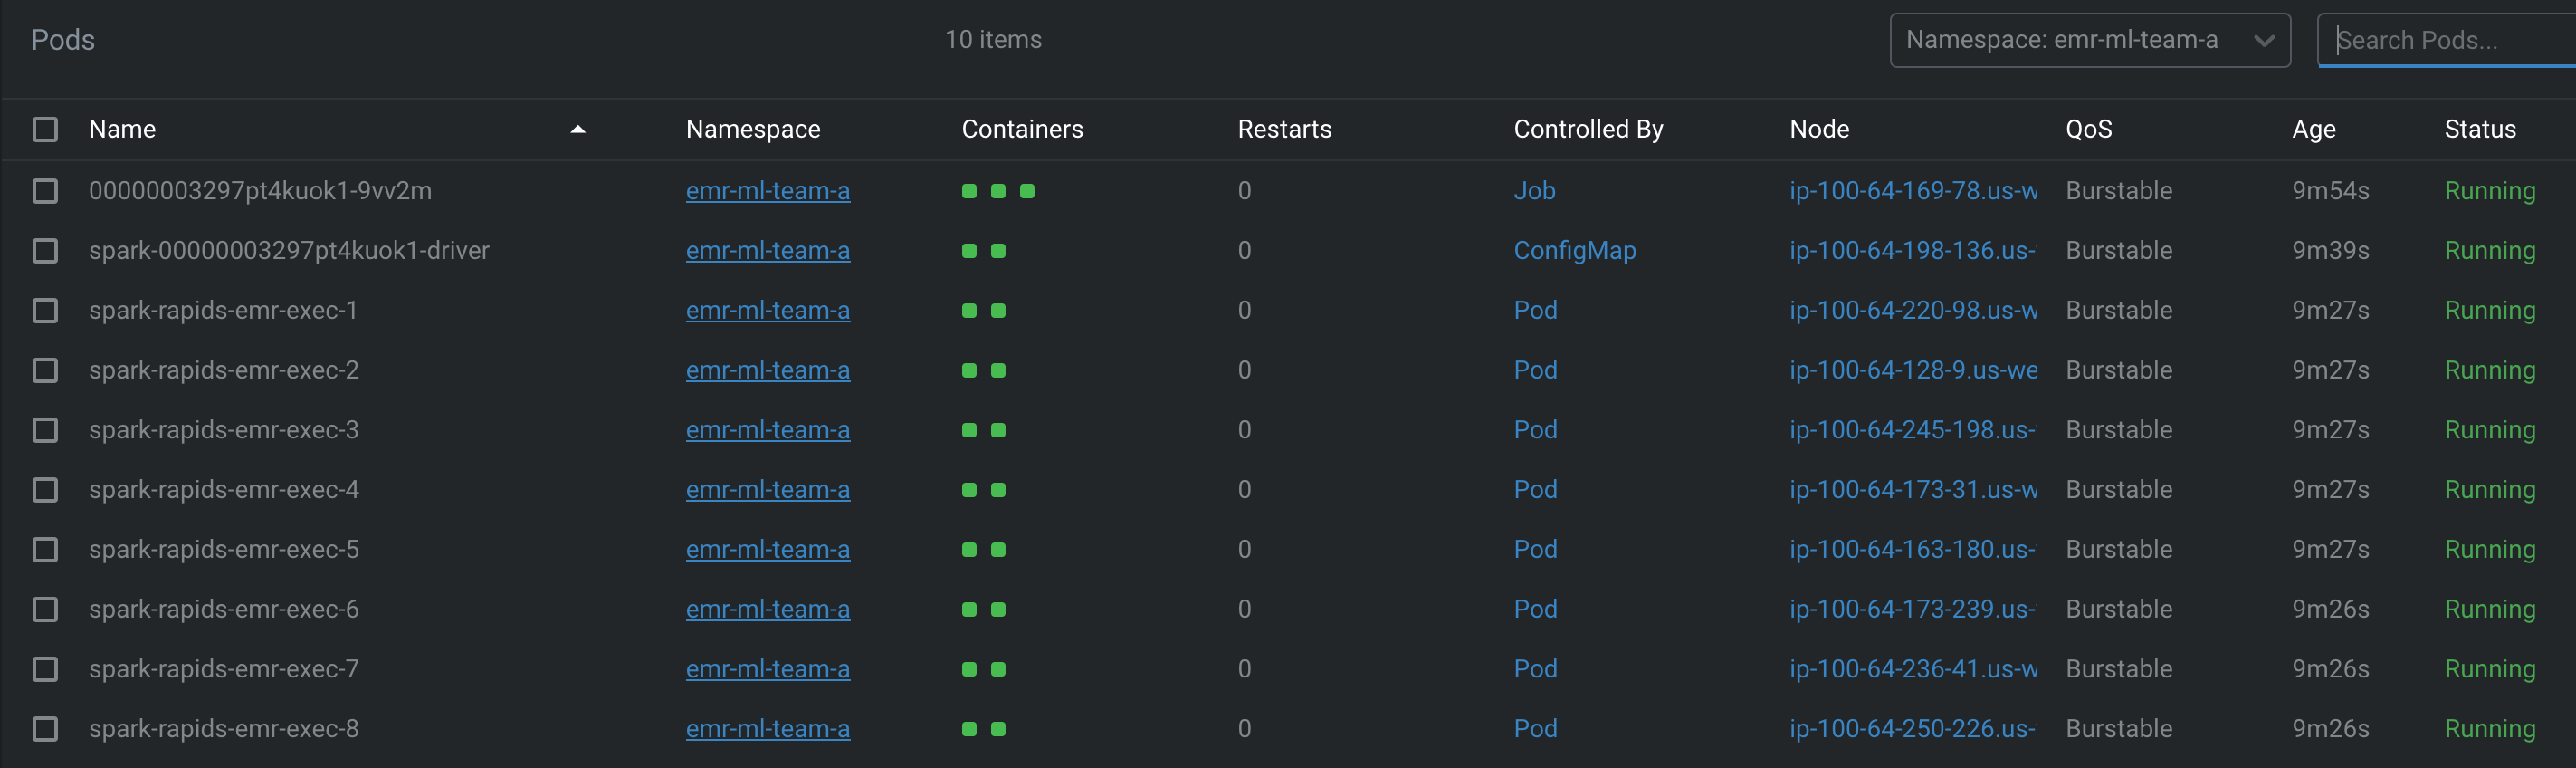Click first container indicator of 00000003297pt4kuok1-9vv2m
Screen dimensions: 2576x768
click(969, 191)
